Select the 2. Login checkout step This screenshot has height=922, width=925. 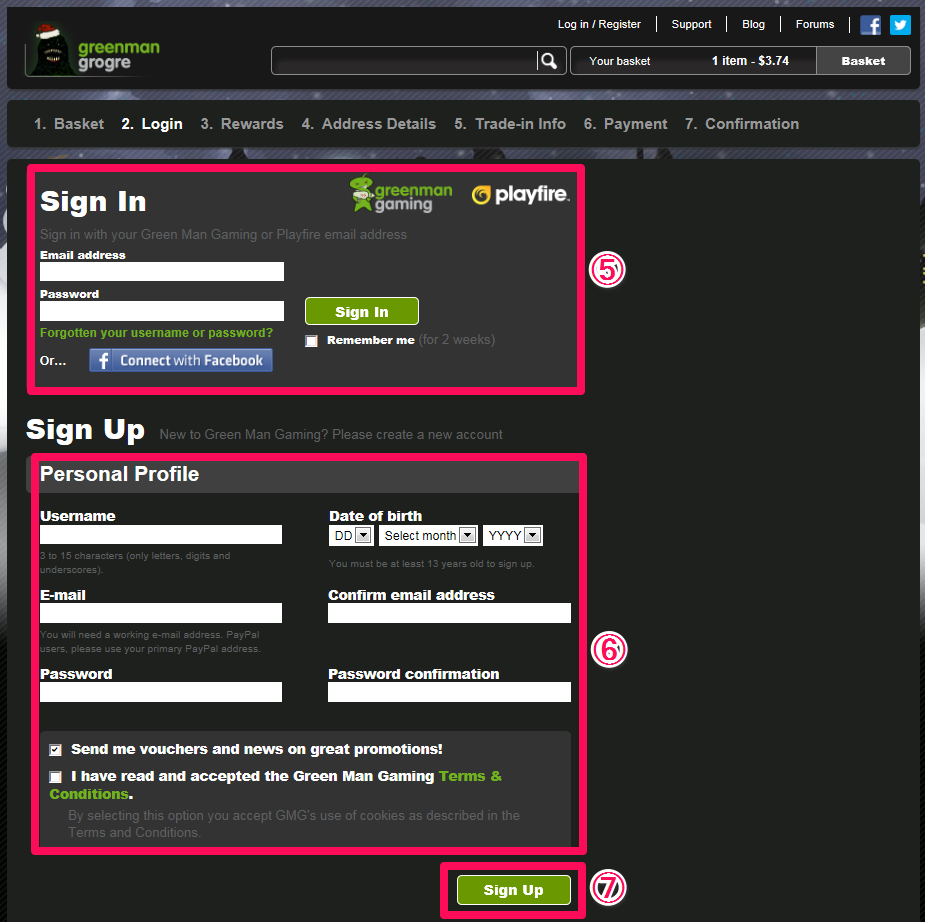[152, 124]
